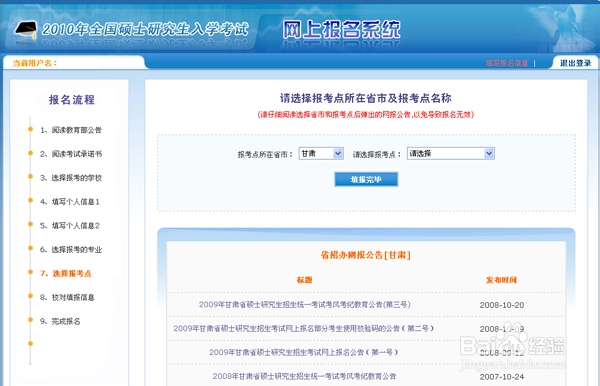Image resolution: width=600 pixels, height=386 pixels.
Task: Open 2009年甘肃省考风考纪教育公告(第三号) link
Action: point(305,305)
